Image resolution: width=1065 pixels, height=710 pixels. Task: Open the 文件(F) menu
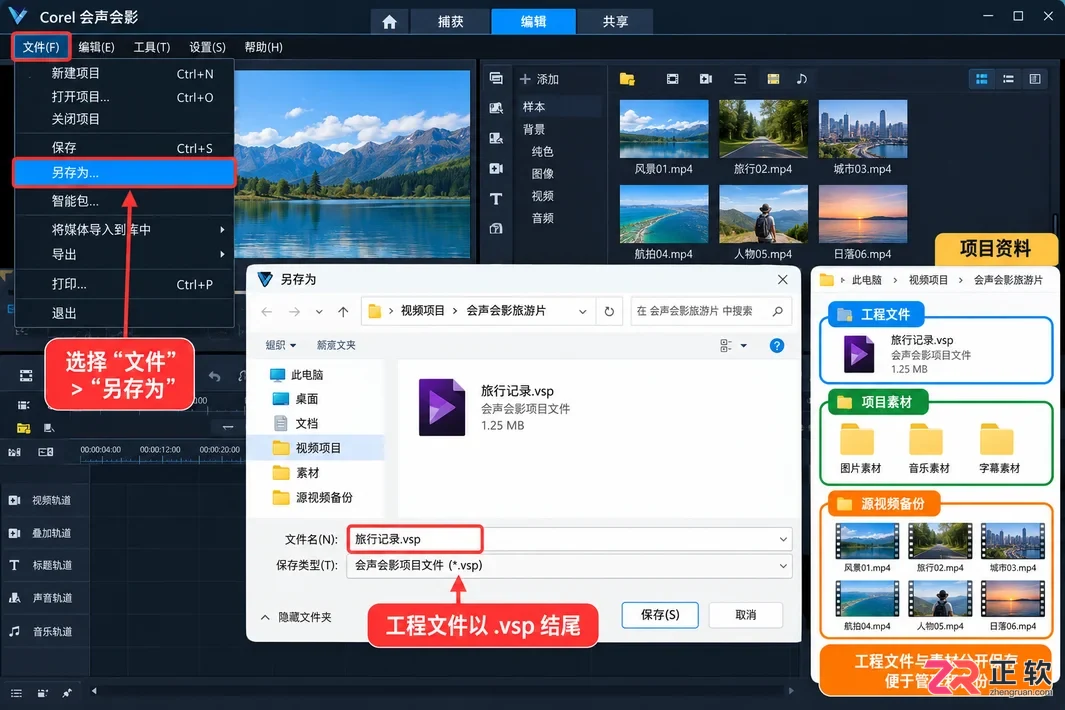point(41,47)
